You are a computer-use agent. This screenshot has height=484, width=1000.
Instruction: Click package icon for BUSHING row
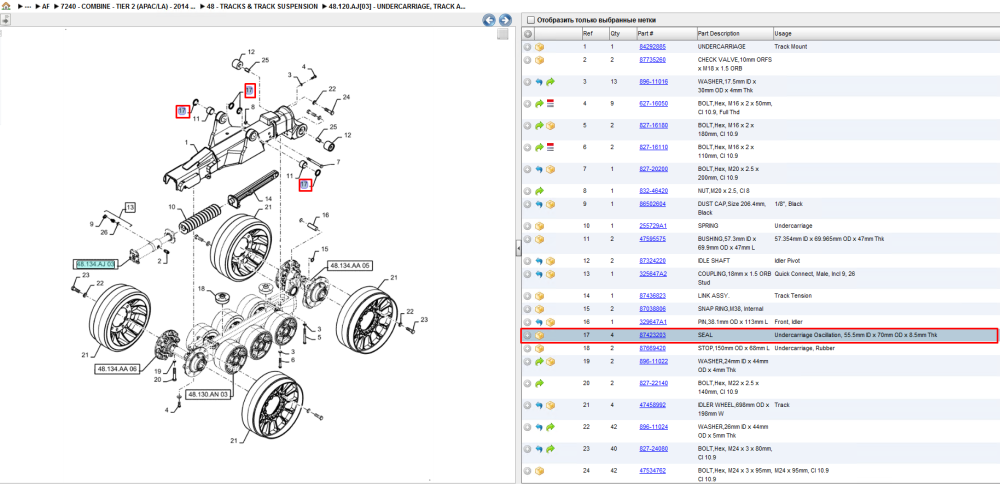click(x=539, y=239)
